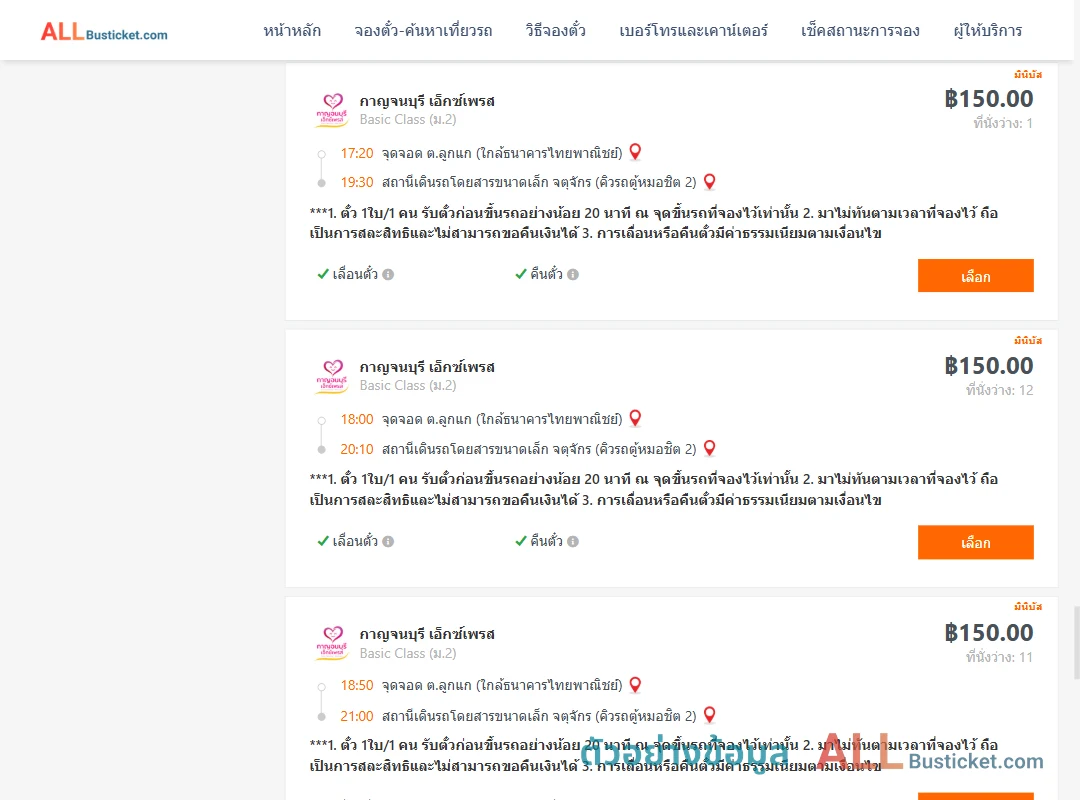
Task: Click operator name on the 18:50 trip card
Action: (427, 634)
